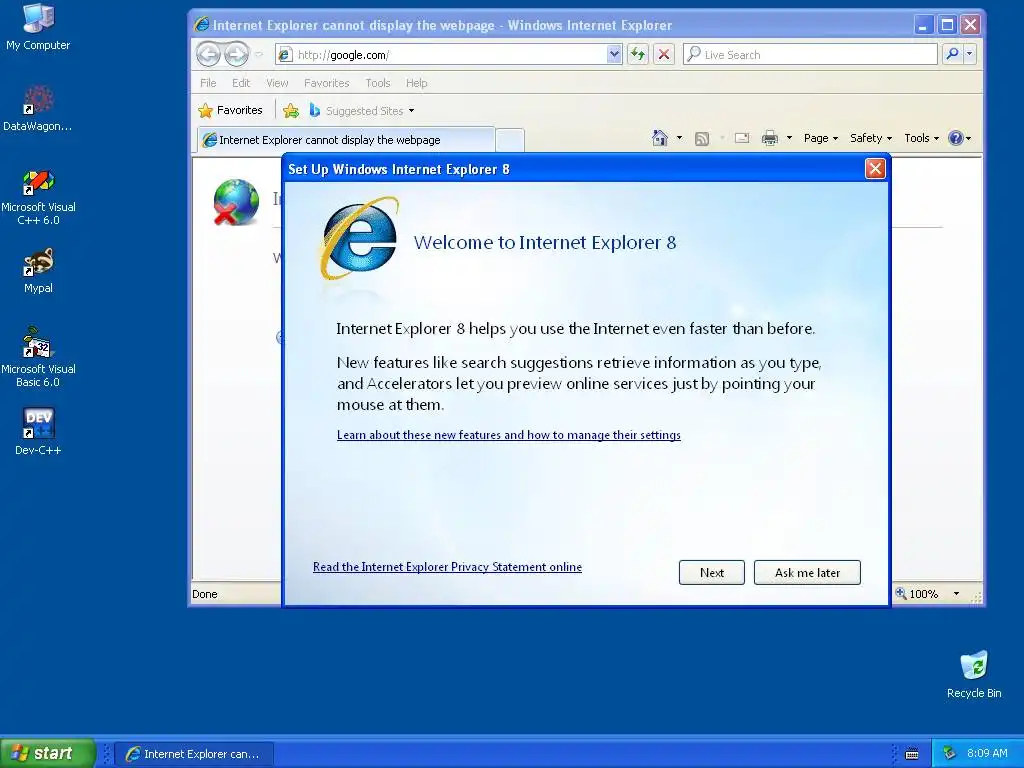This screenshot has width=1024, height=768.
Task: Click Next in the IE8 setup dialog
Action: tap(711, 573)
